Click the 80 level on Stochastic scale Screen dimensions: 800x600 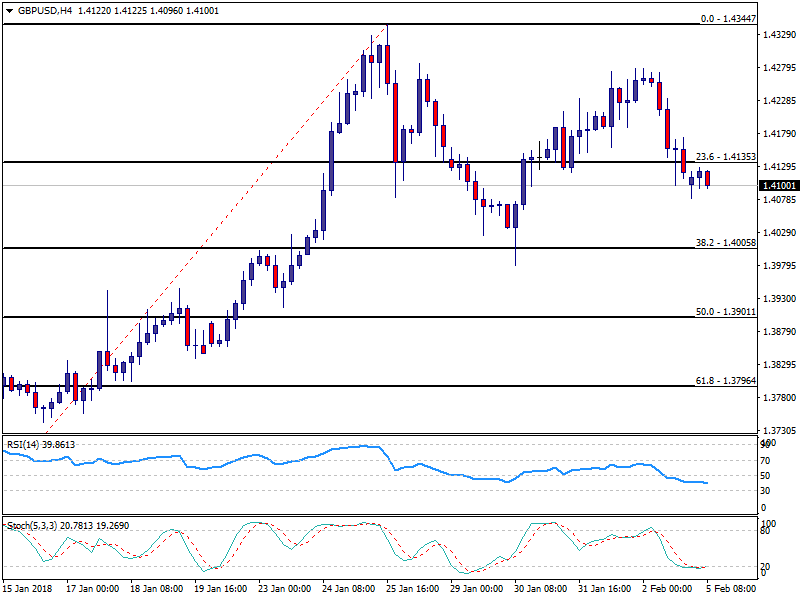[x=766, y=532]
